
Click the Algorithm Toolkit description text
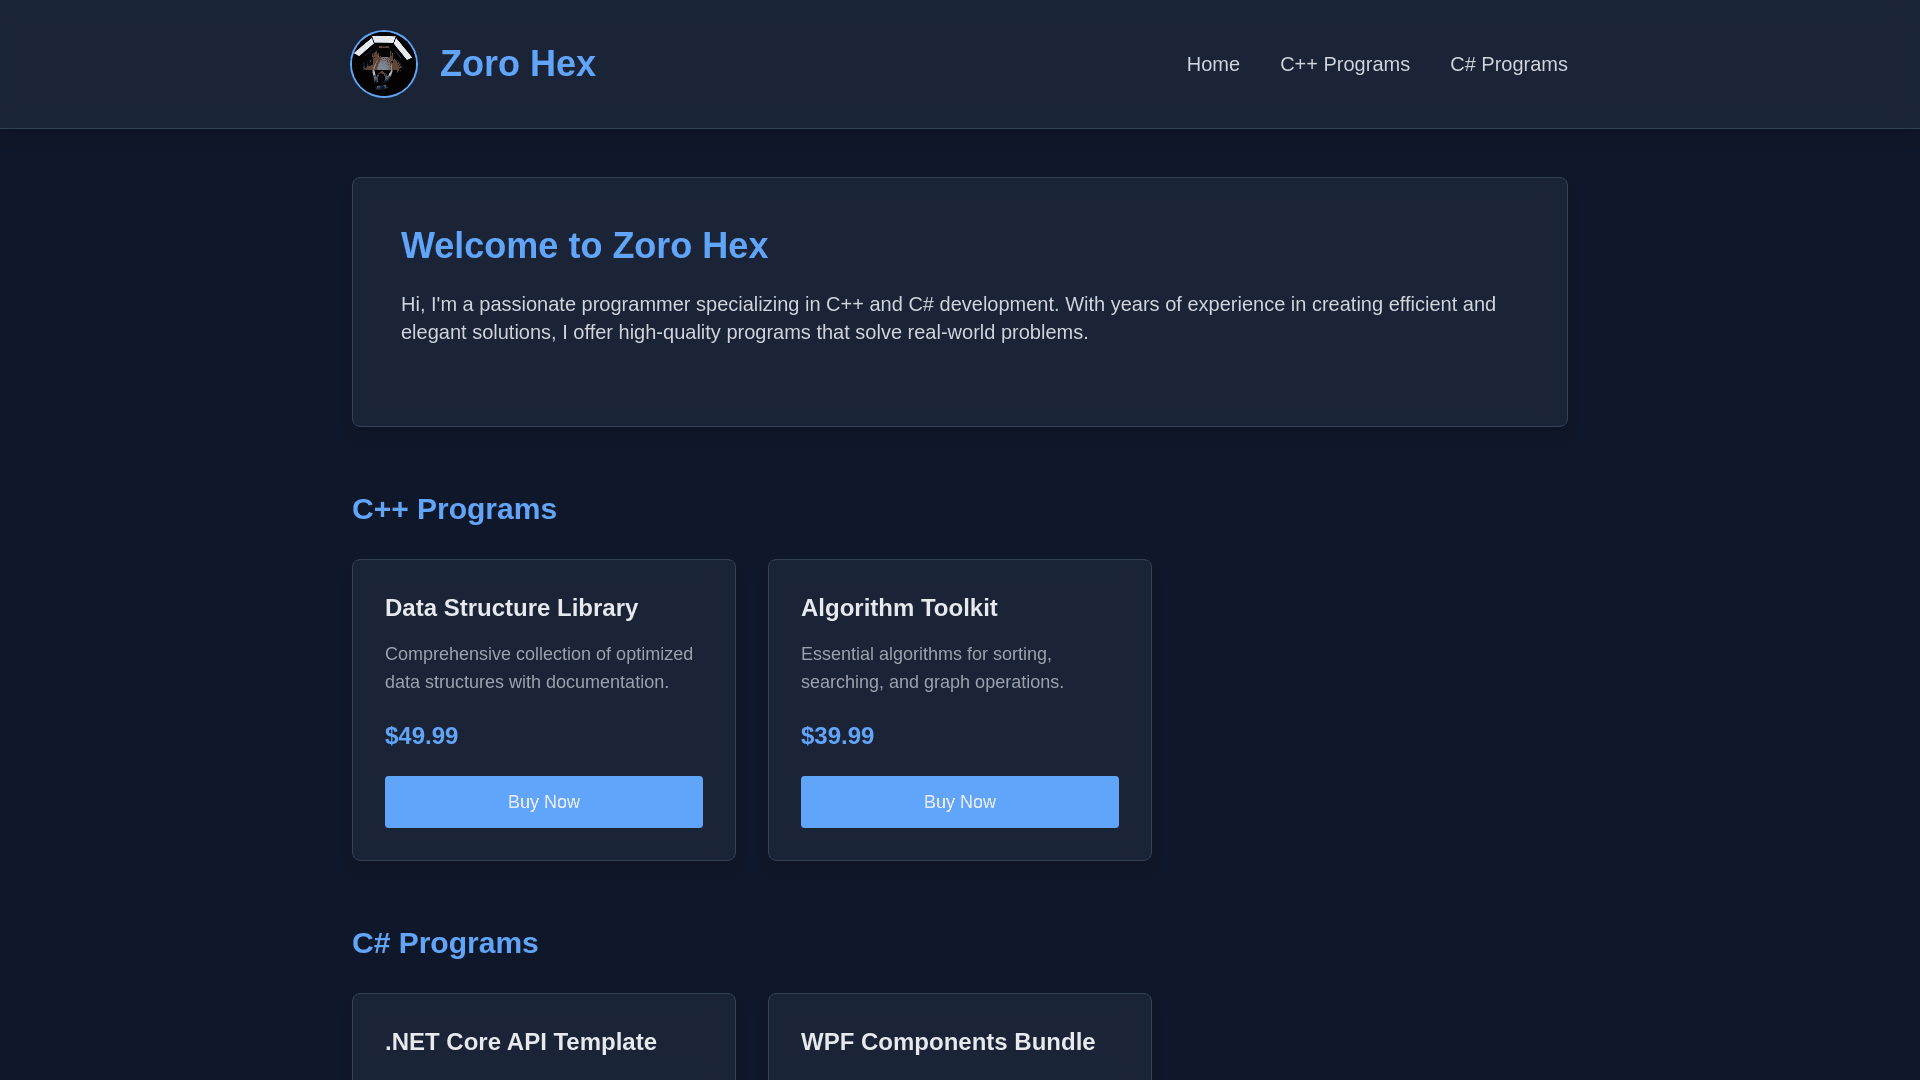pos(931,668)
